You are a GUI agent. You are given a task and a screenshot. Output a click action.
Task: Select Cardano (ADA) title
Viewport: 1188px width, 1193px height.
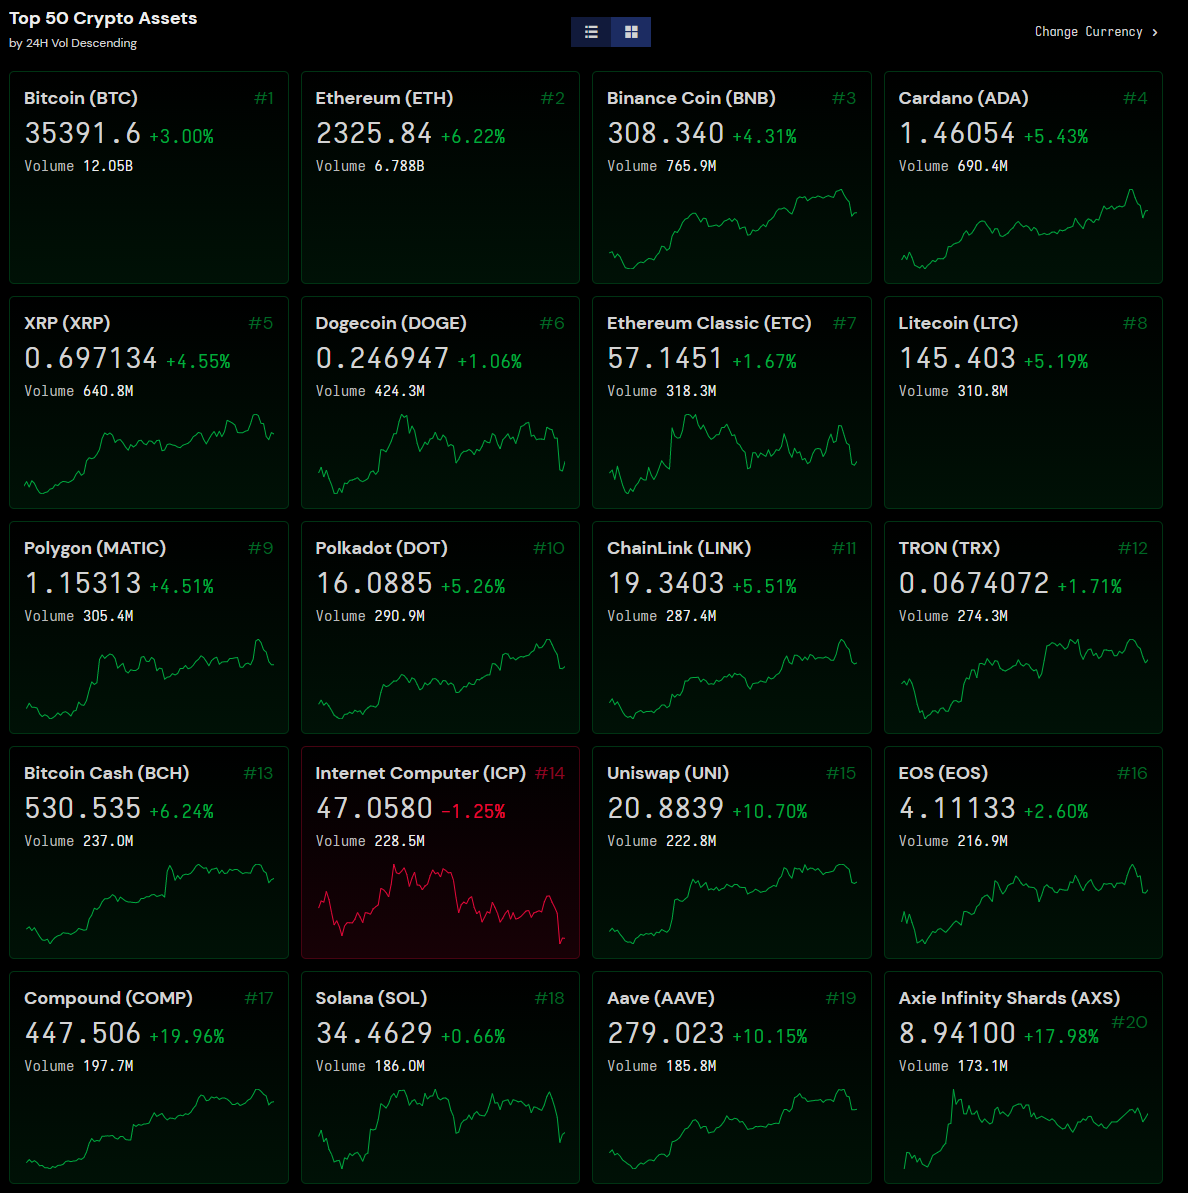click(x=963, y=98)
